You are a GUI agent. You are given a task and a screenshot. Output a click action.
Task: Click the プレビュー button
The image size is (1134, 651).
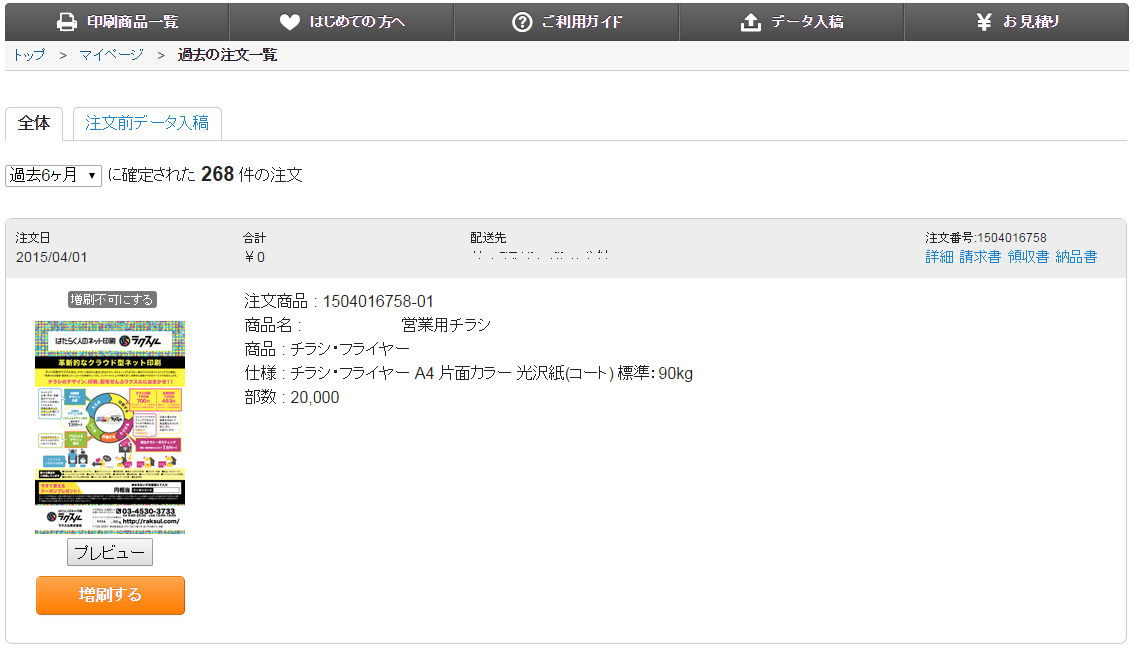(x=110, y=553)
